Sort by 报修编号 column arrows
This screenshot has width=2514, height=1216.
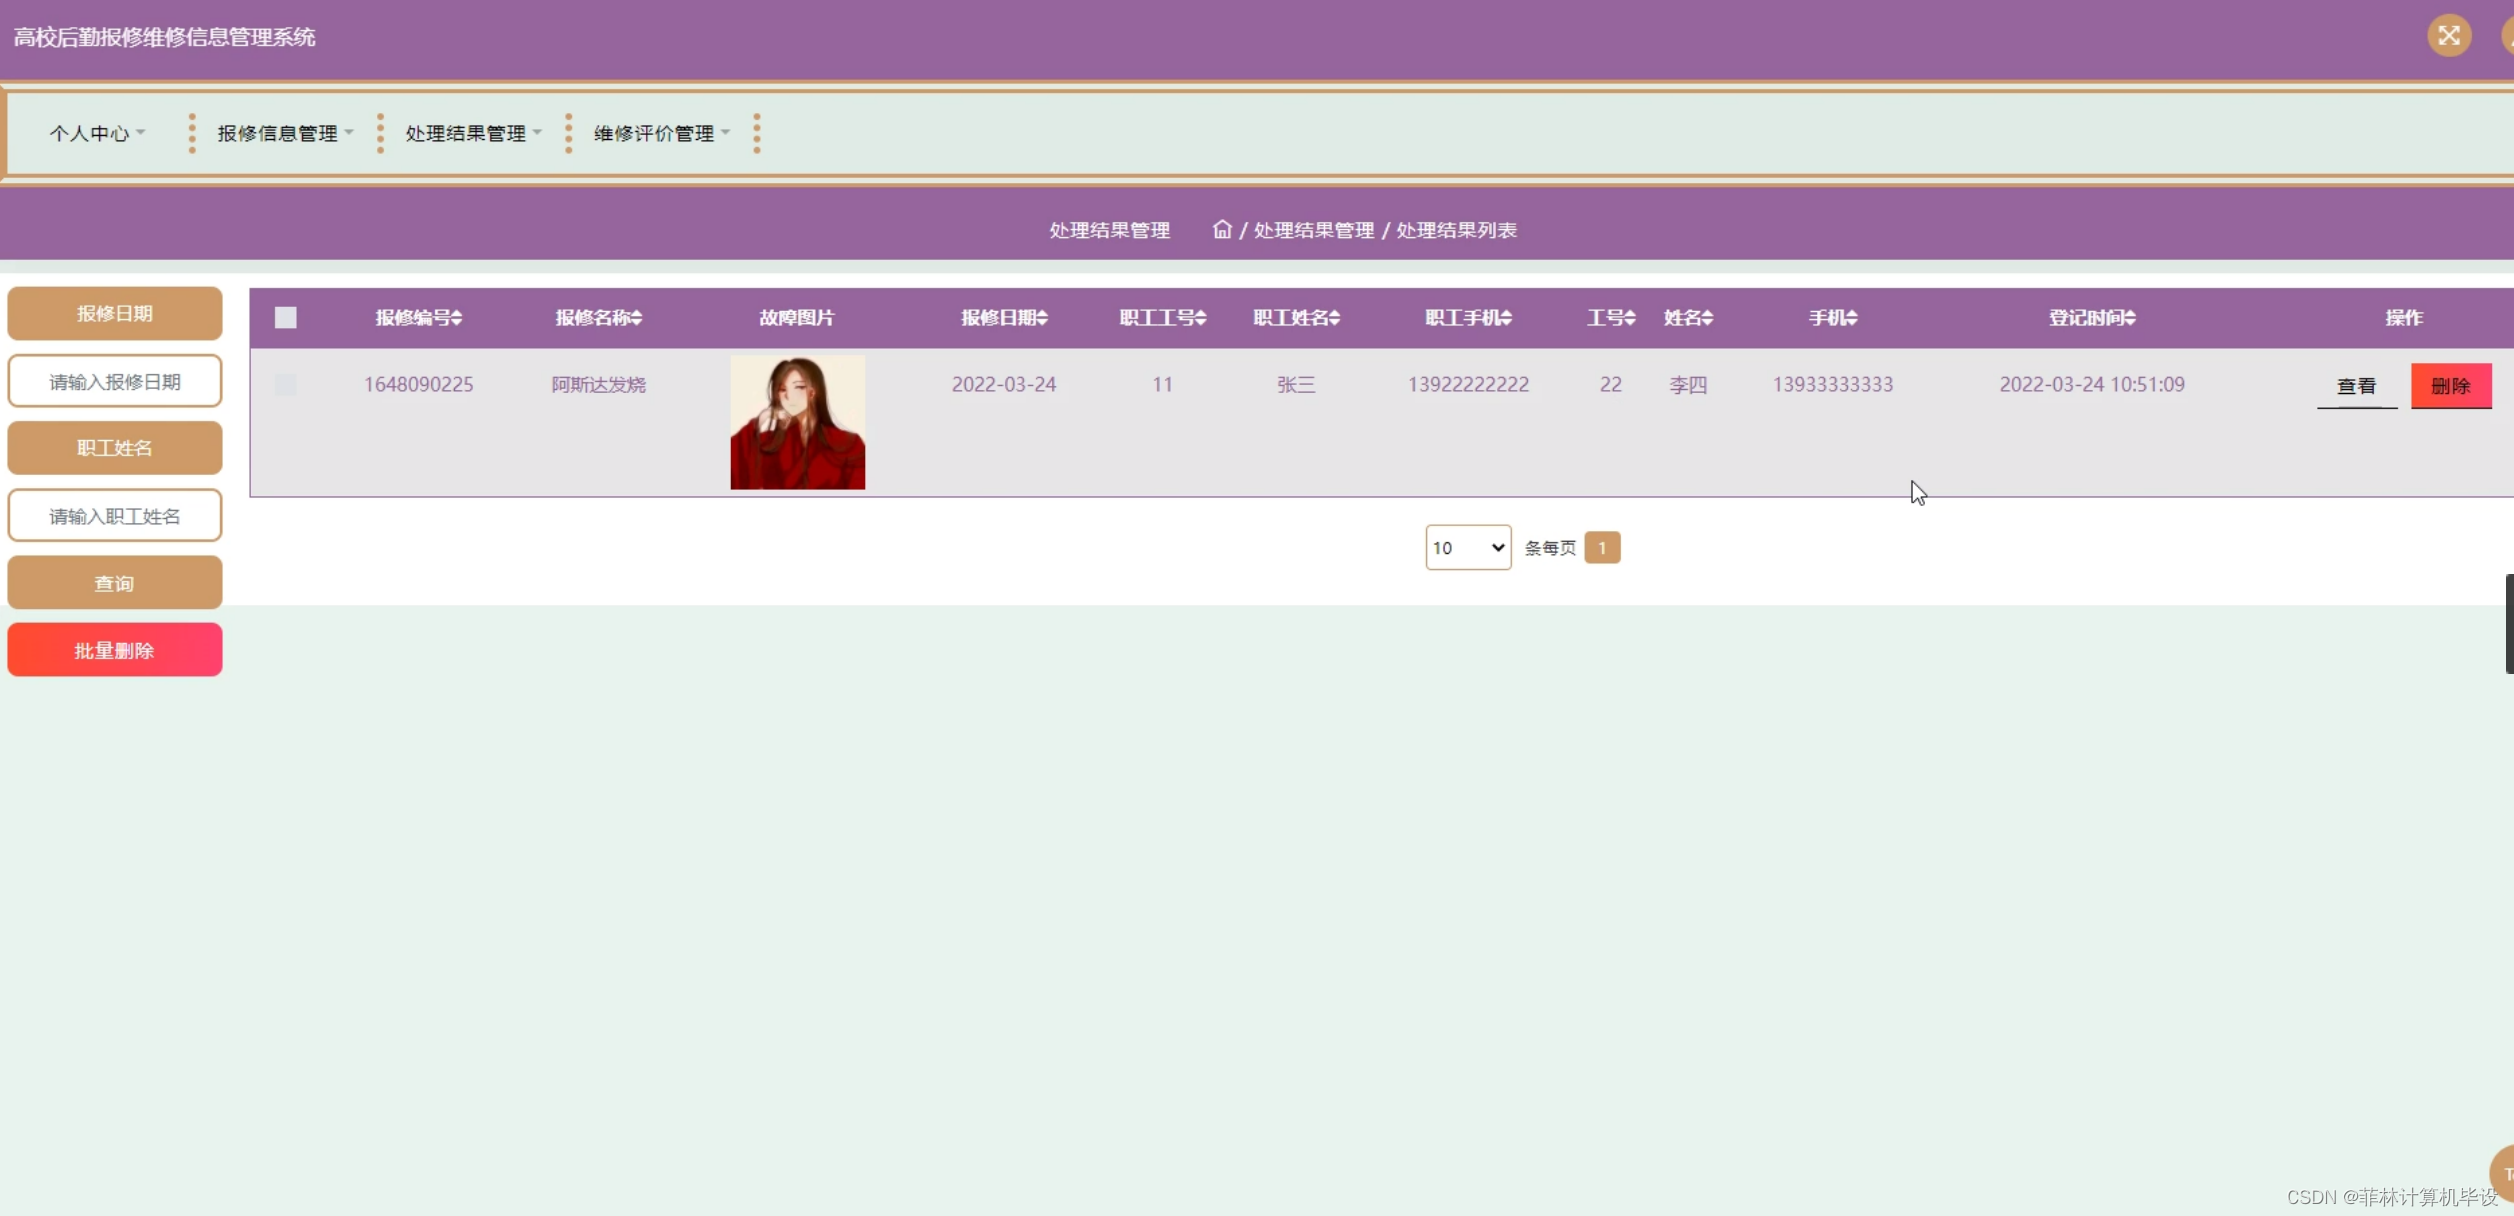pos(456,318)
